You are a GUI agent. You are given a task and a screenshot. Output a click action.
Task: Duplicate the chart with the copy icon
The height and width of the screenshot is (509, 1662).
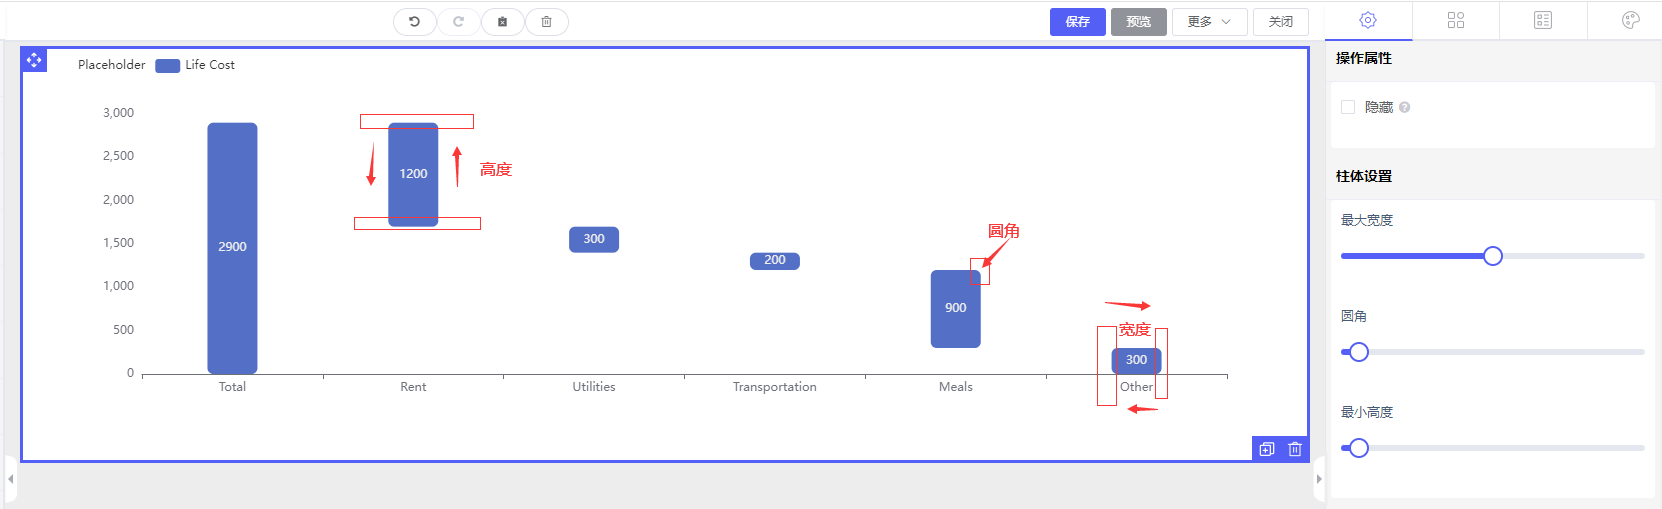(1267, 449)
